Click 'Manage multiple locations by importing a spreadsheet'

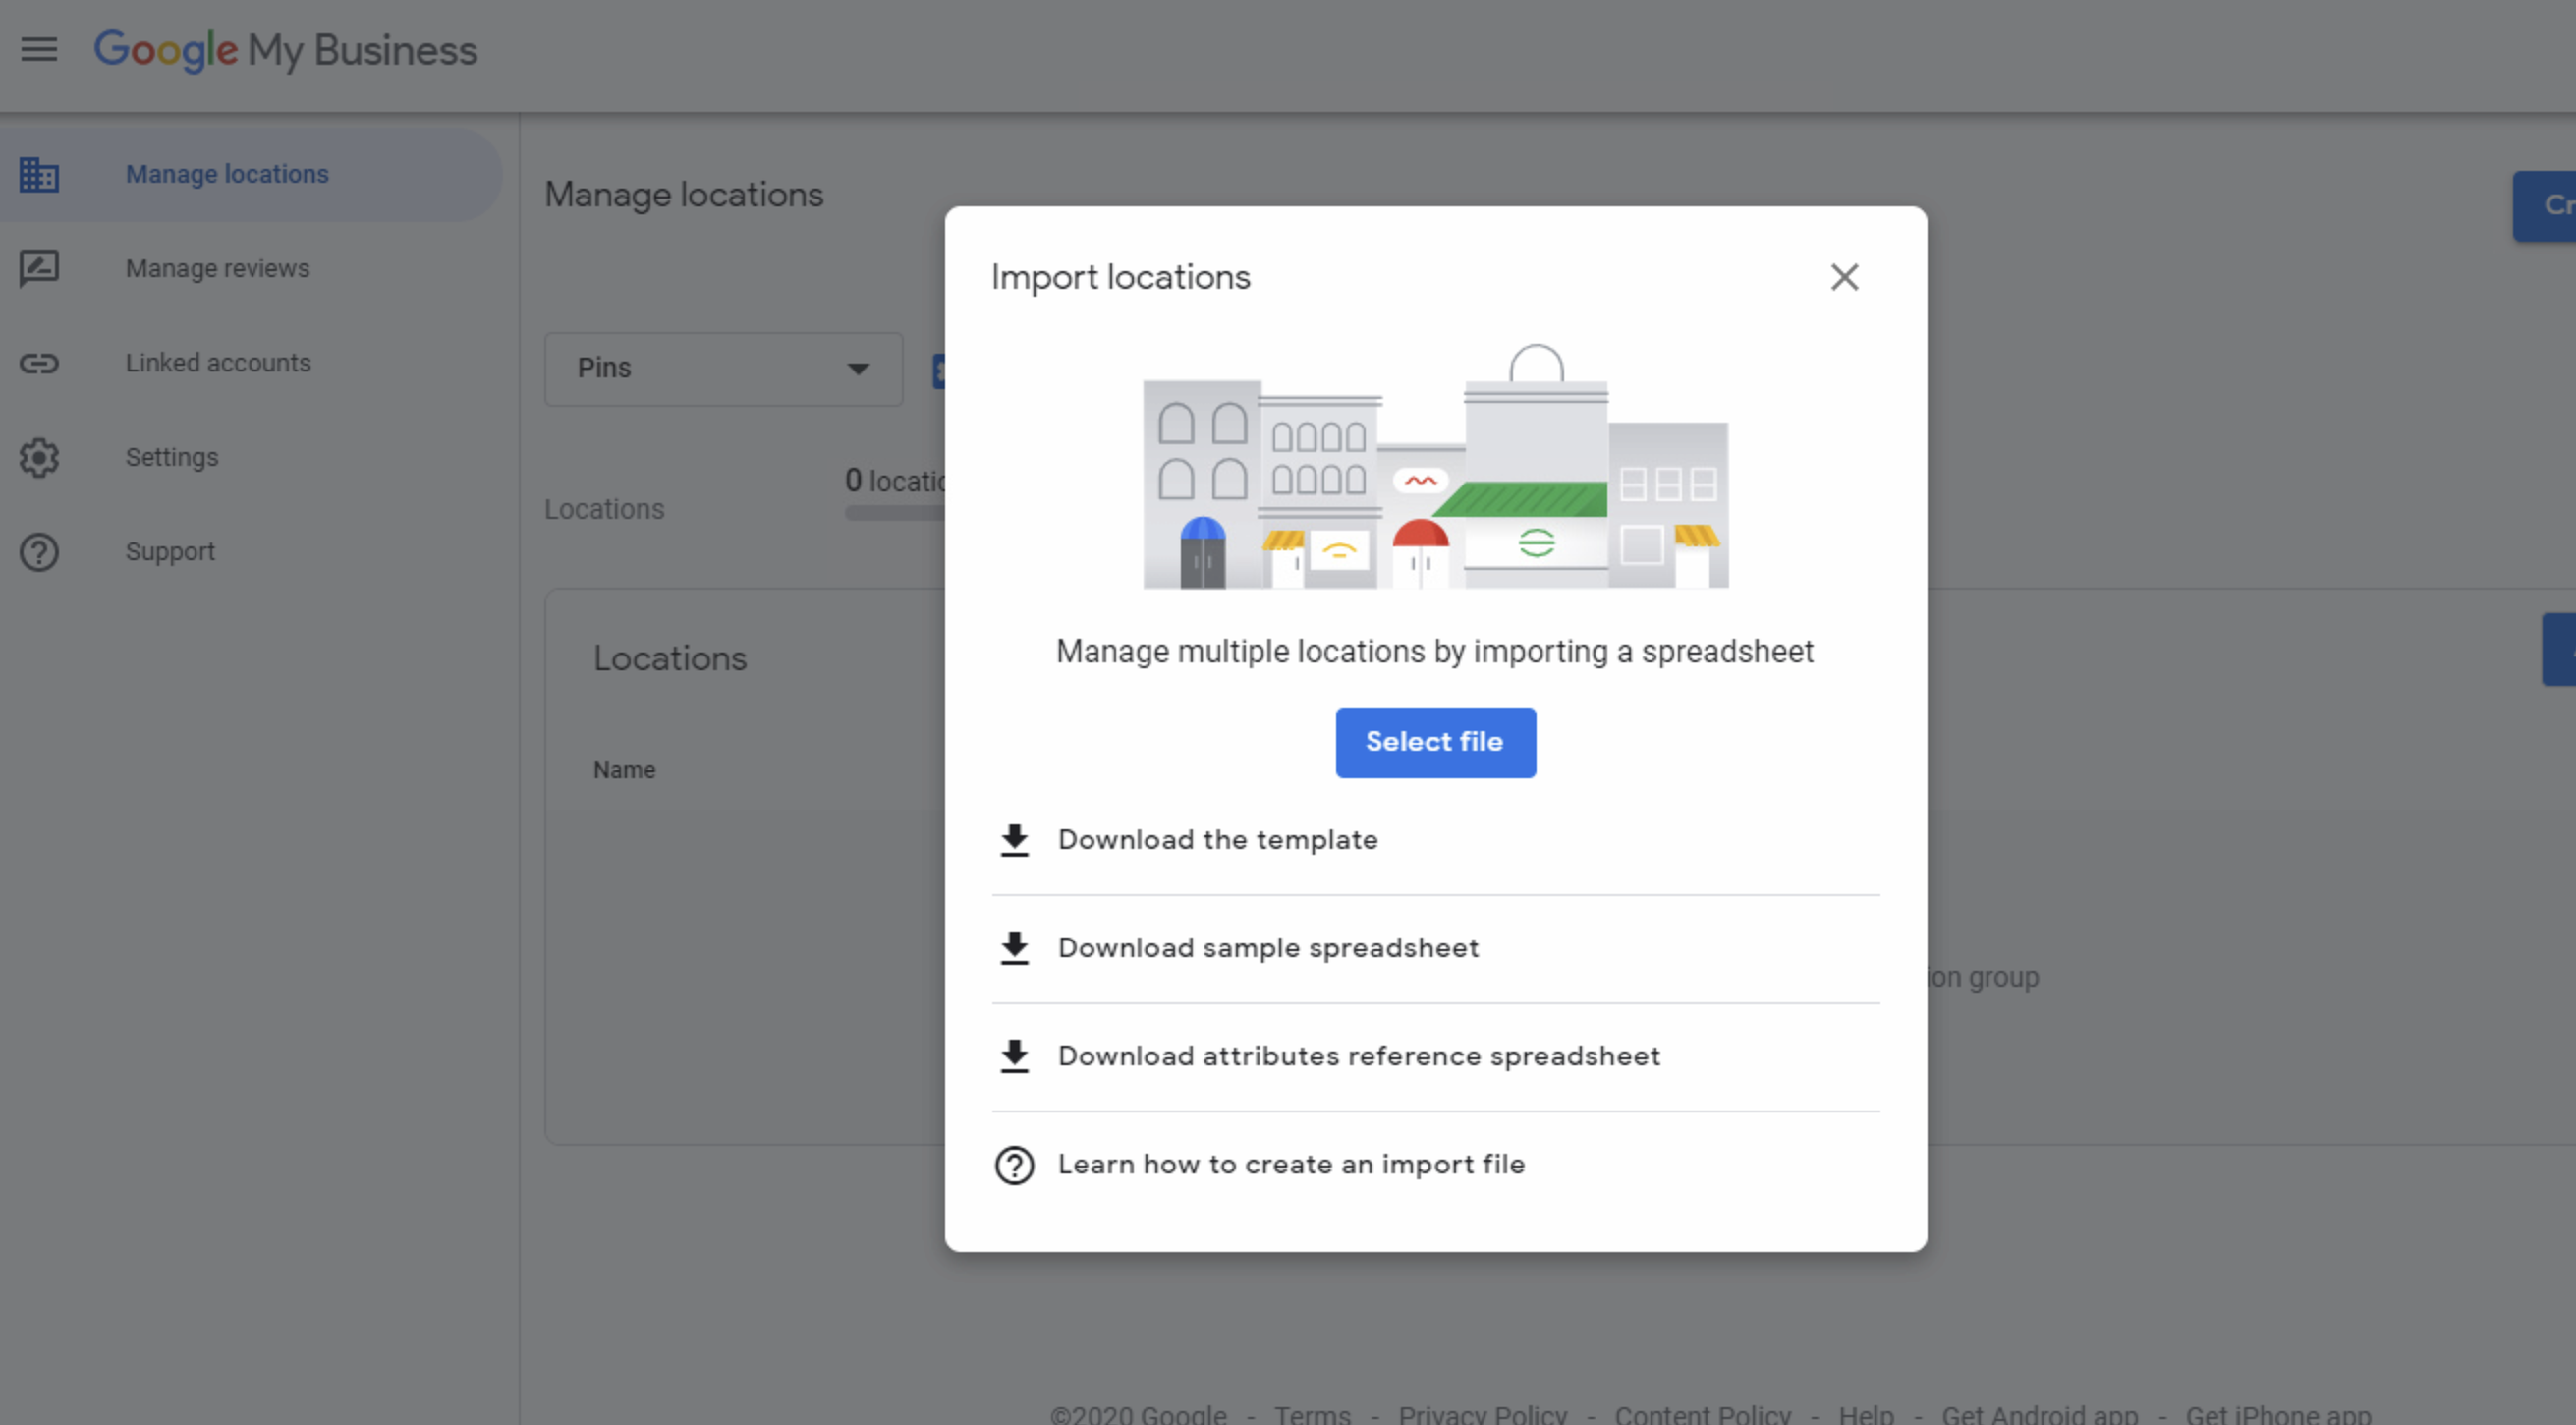tap(1435, 652)
